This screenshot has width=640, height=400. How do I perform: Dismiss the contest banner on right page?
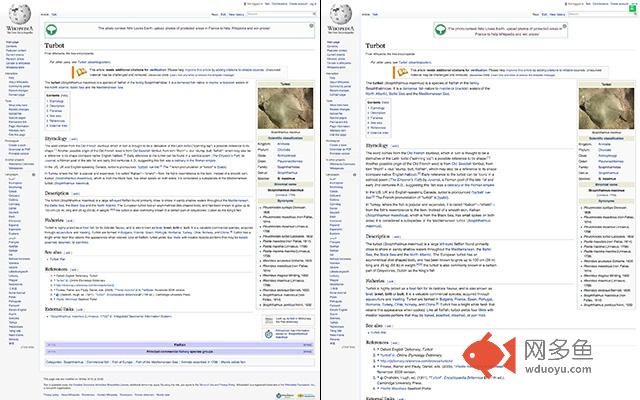click(x=565, y=26)
